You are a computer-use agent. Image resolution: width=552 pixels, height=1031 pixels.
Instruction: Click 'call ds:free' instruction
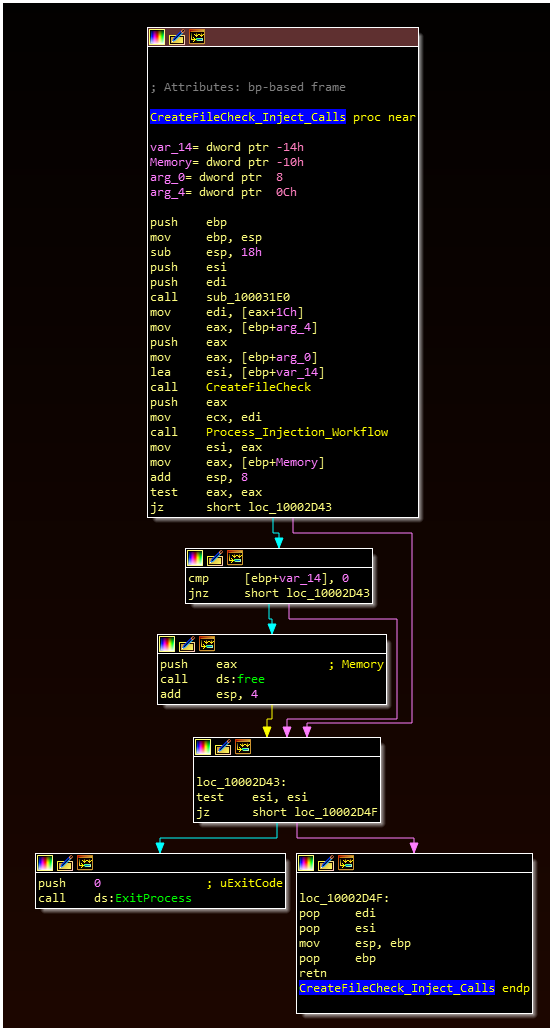(x=212, y=680)
